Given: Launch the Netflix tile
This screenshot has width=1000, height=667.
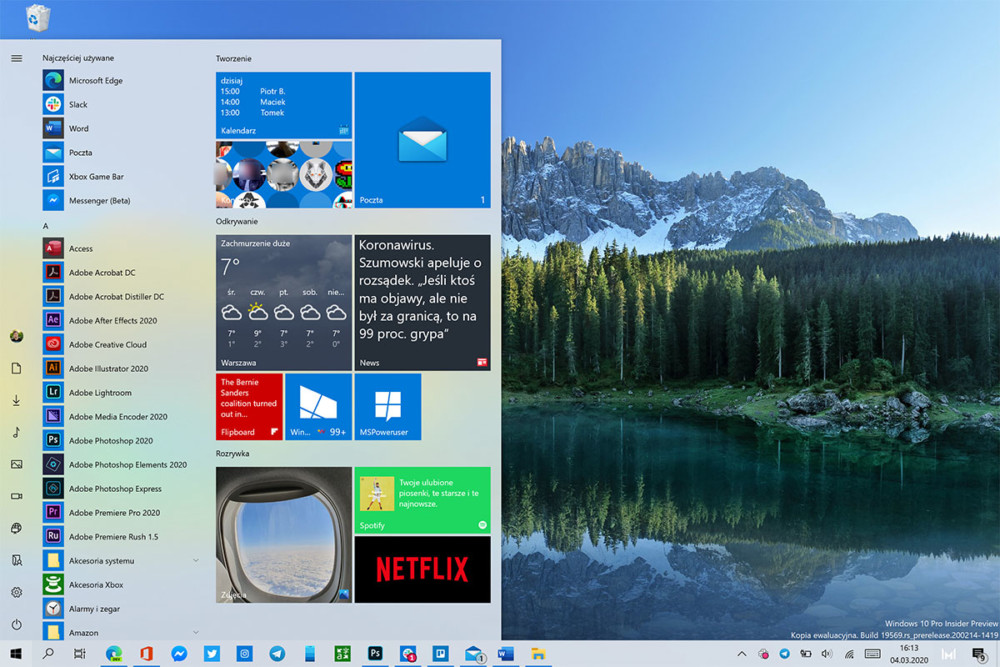Looking at the screenshot, I should point(423,569).
